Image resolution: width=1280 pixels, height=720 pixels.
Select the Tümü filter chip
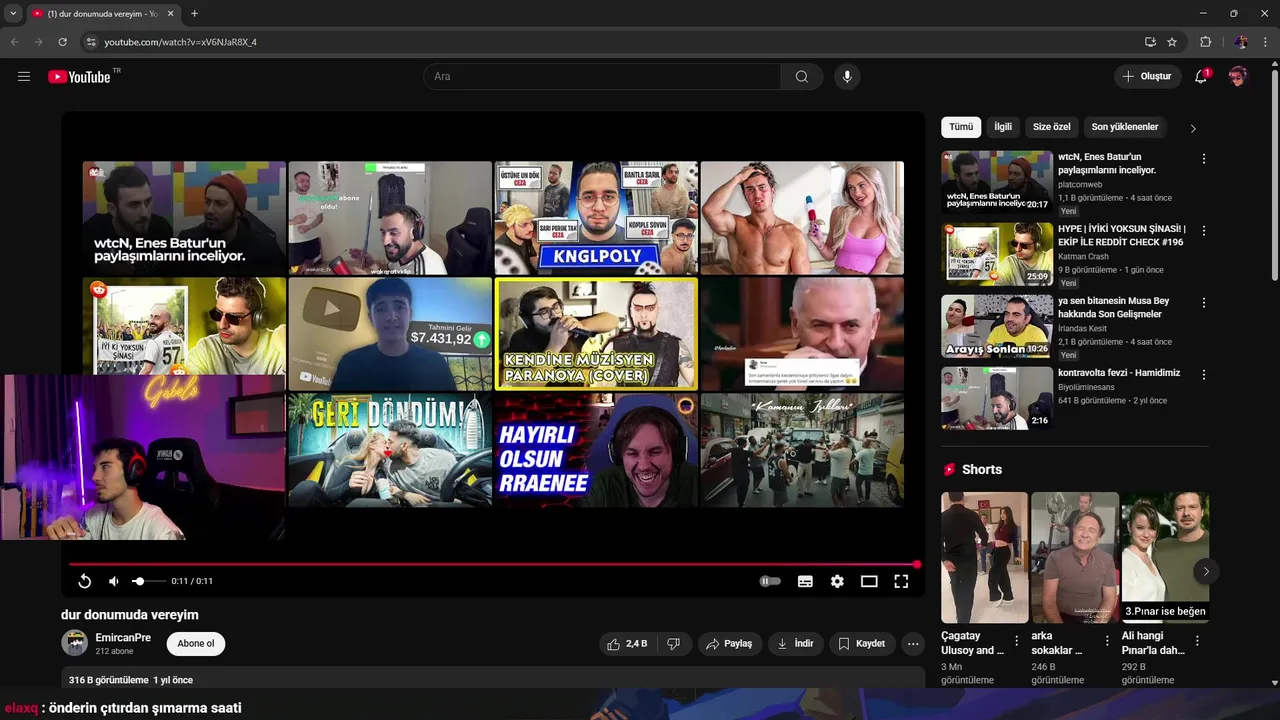961,127
